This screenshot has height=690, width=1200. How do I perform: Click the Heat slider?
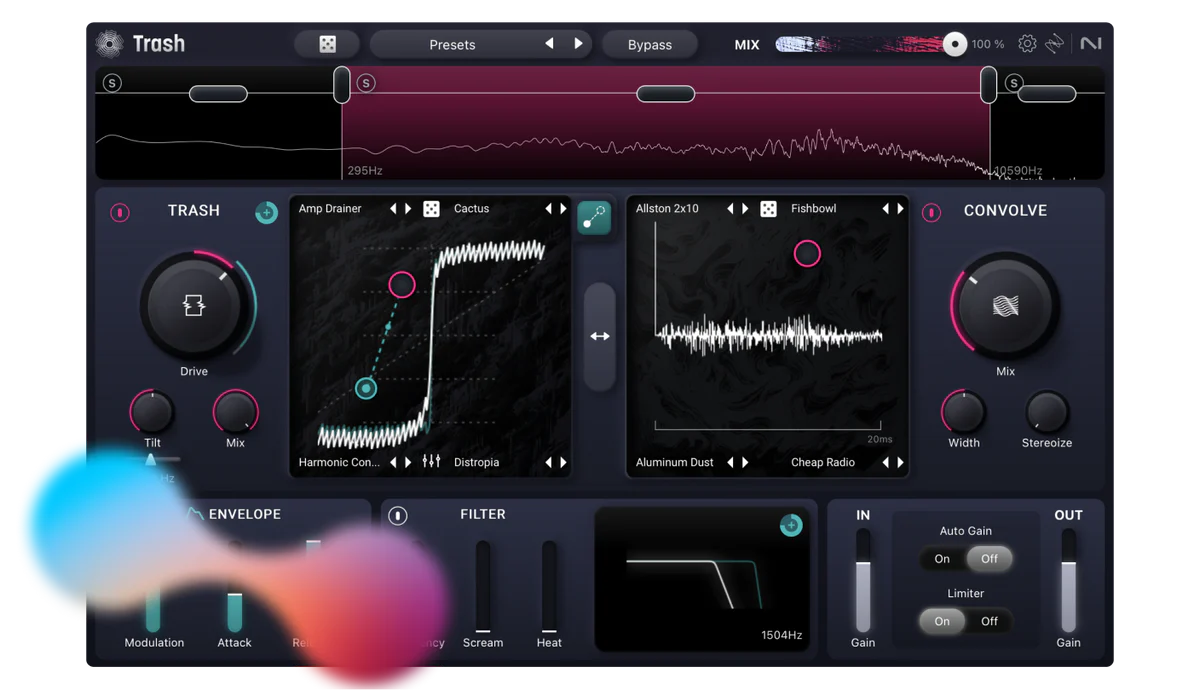coord(549,587)
